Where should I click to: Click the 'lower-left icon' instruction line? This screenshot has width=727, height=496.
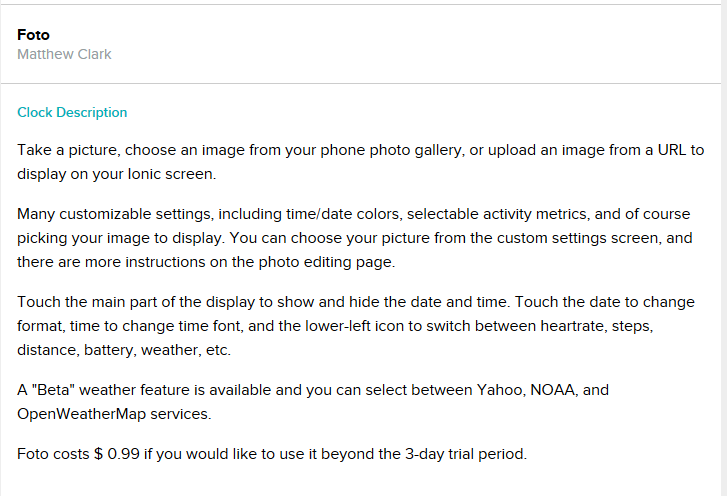pyautogui.click(x=335, y=326)
